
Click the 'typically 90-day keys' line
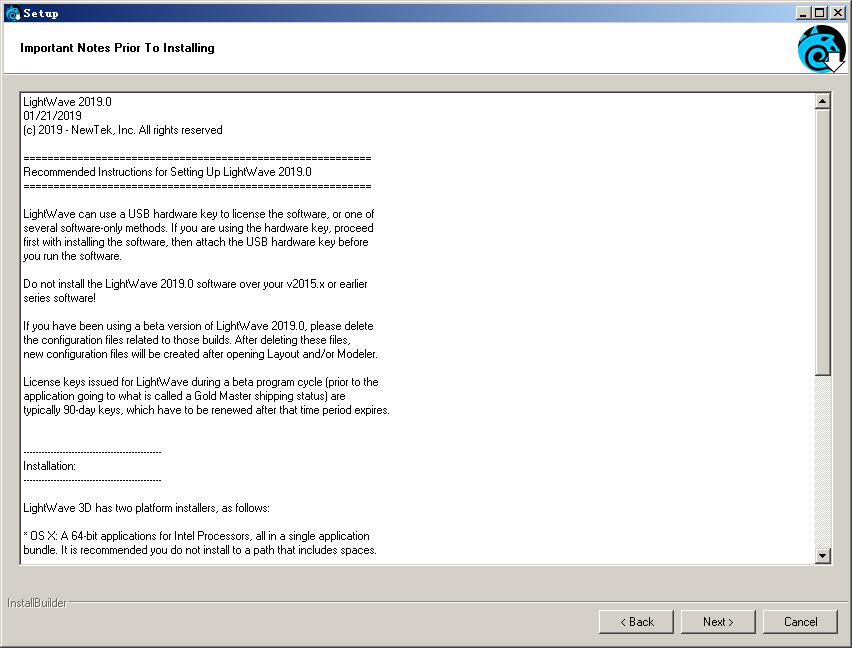coord(206,410)
